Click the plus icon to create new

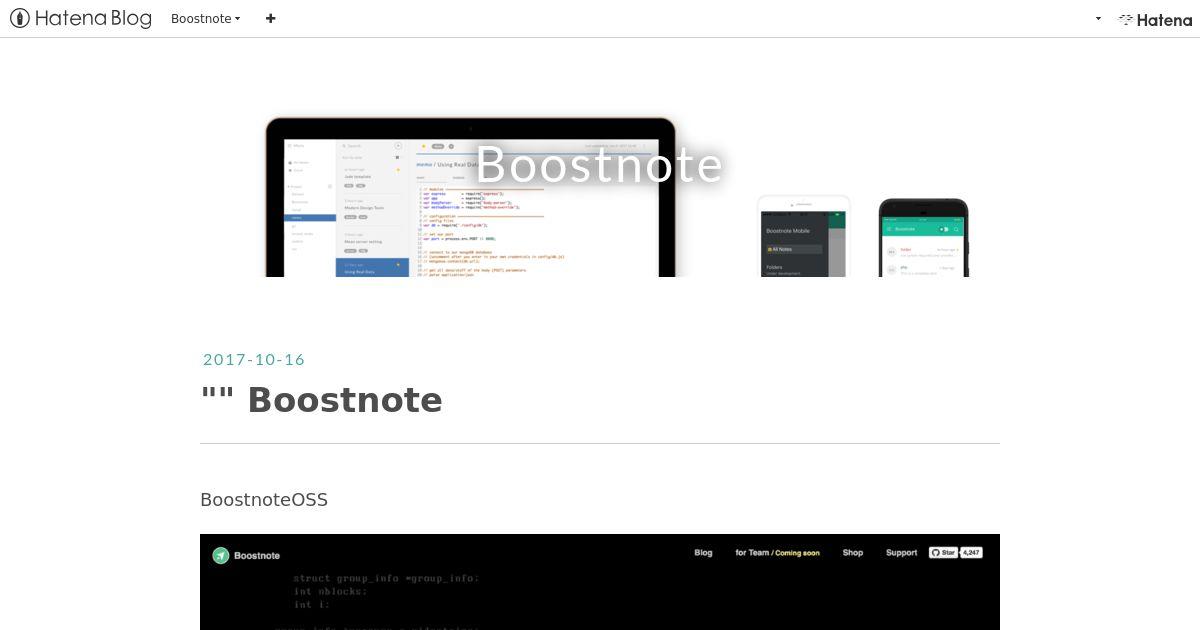click(x=270, y=18)
